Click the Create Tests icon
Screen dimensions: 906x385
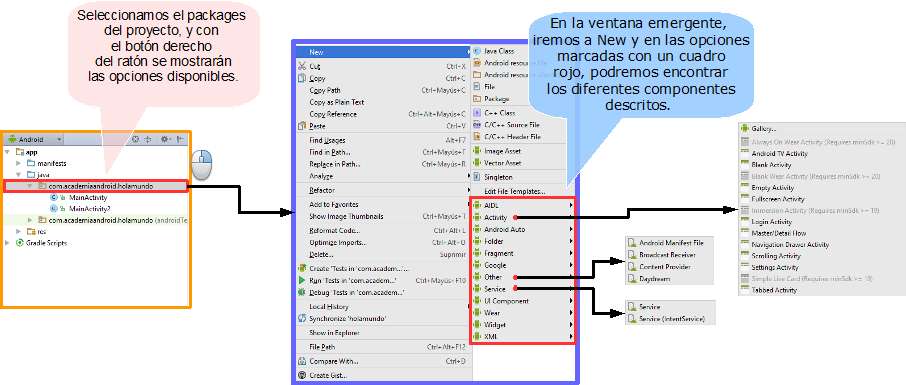point(302,268)
